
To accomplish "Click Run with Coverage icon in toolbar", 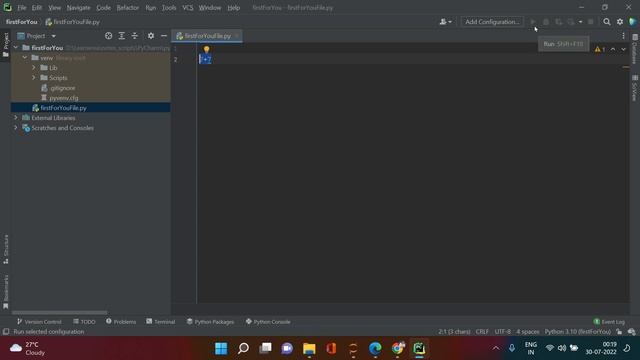I will (558, 22).
